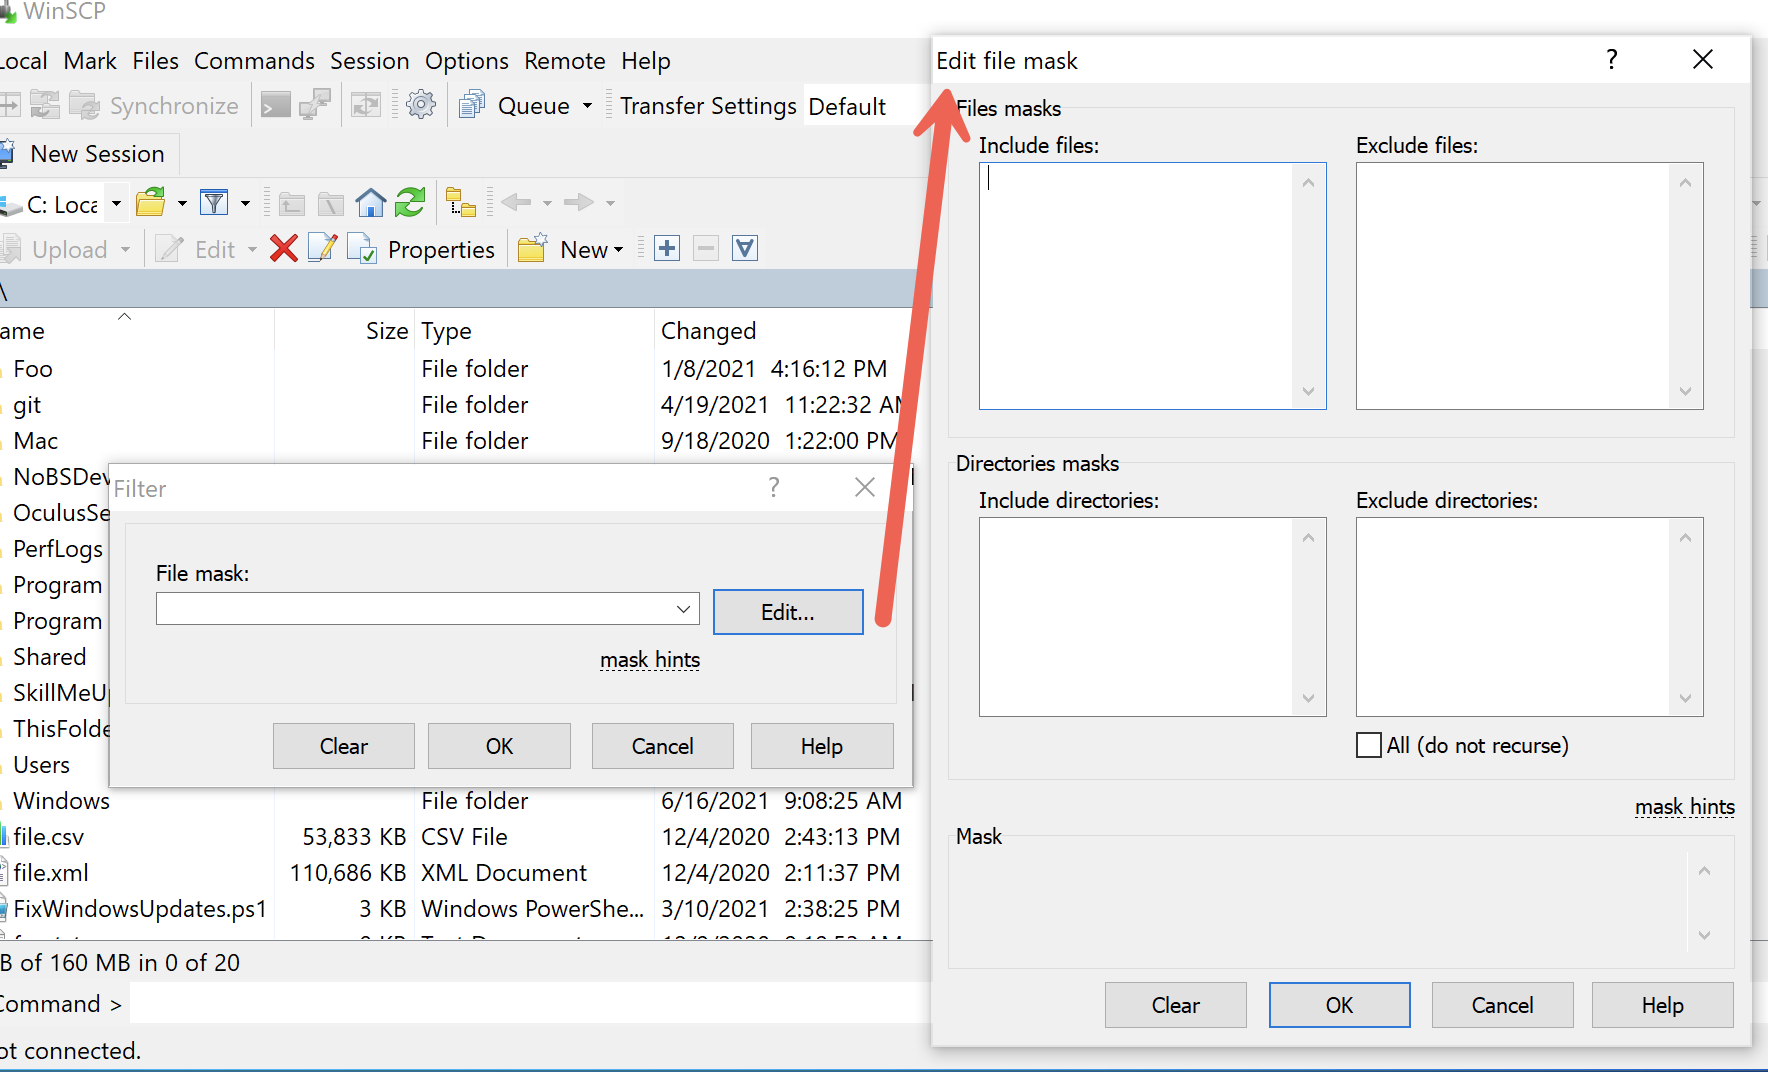The image size is (1768, 1072).
Task: Open the Options menu
Action: click(x=466, y=60)
